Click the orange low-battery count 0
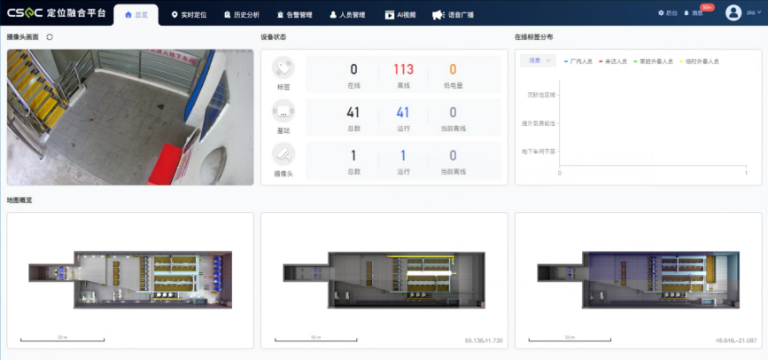The width and height of the screenshot is (768, 360). coord(453,70)
